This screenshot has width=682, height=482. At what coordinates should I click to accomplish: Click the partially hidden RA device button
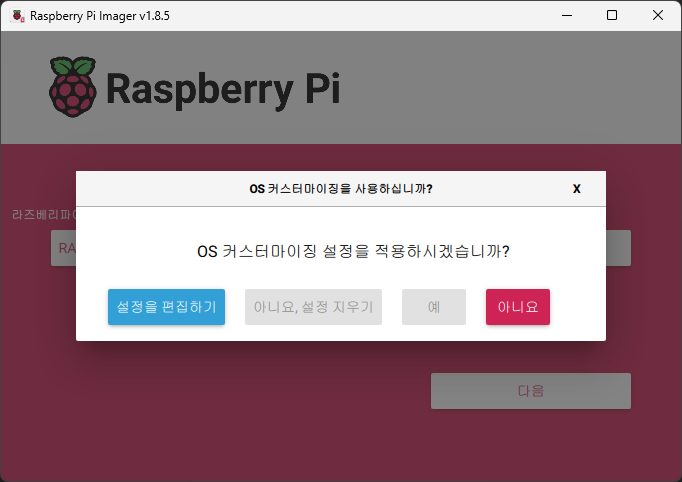point(63,248)
